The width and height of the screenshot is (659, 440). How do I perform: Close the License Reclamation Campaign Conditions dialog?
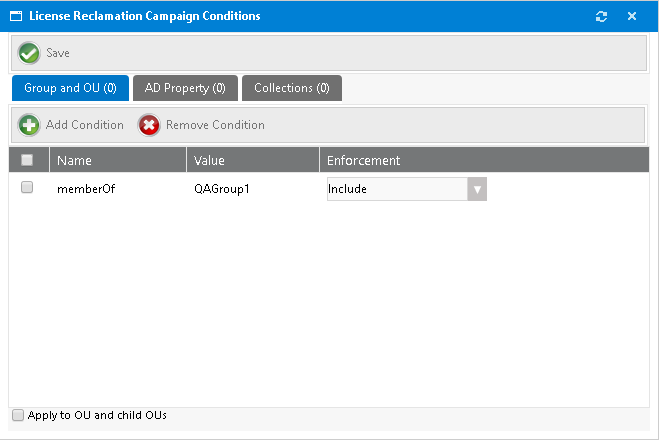coord(631,16)
